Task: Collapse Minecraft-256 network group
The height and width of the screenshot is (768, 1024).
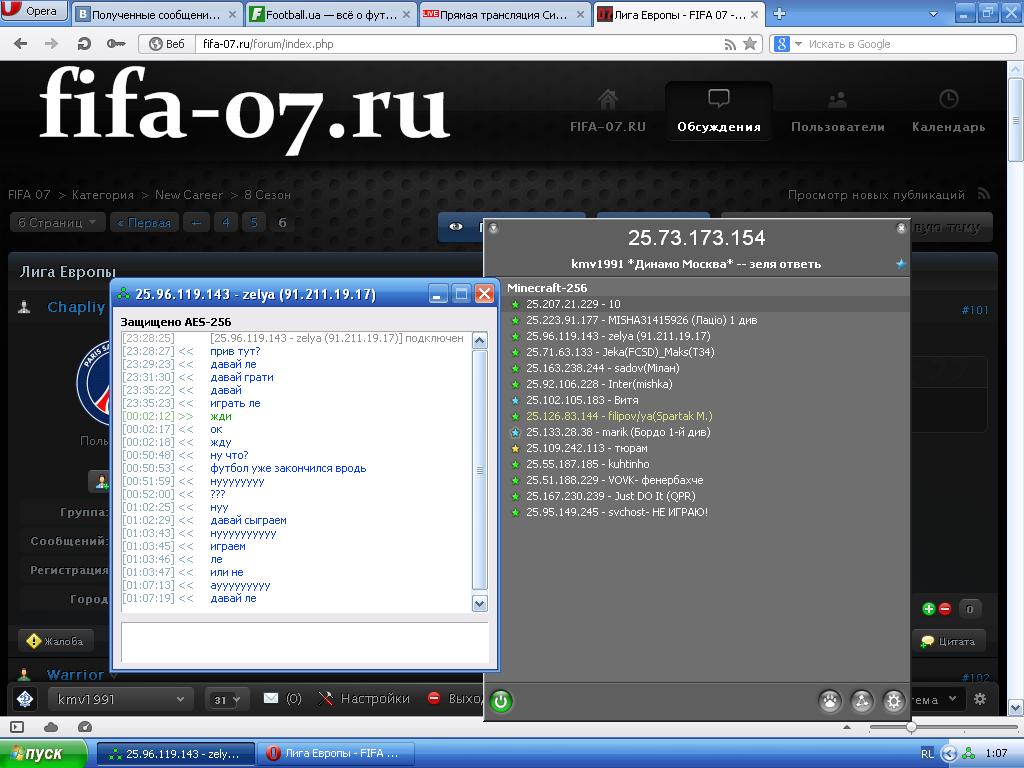Action: (547, 288)
